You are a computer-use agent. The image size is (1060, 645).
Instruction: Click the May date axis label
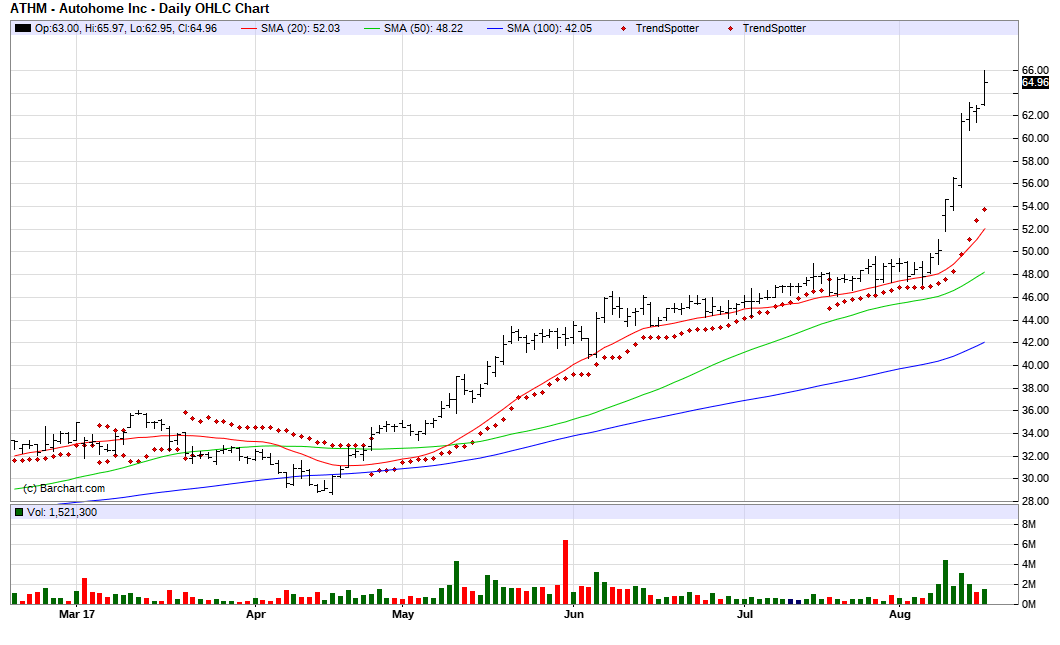(403, 614)
